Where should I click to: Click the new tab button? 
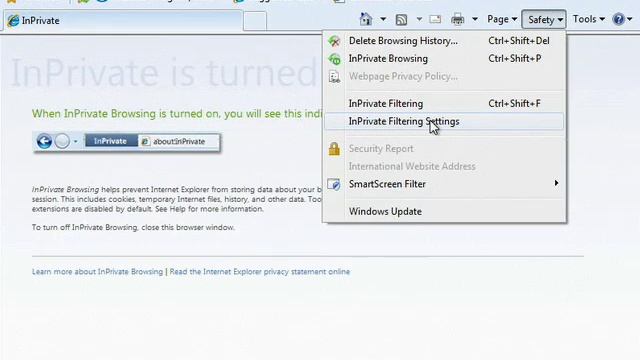coord(255,21)
